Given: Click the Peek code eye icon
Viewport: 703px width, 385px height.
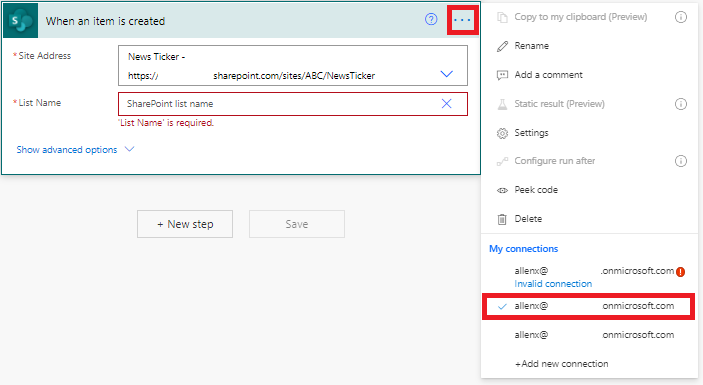Looking at the screenshot, I should point(502,190).
